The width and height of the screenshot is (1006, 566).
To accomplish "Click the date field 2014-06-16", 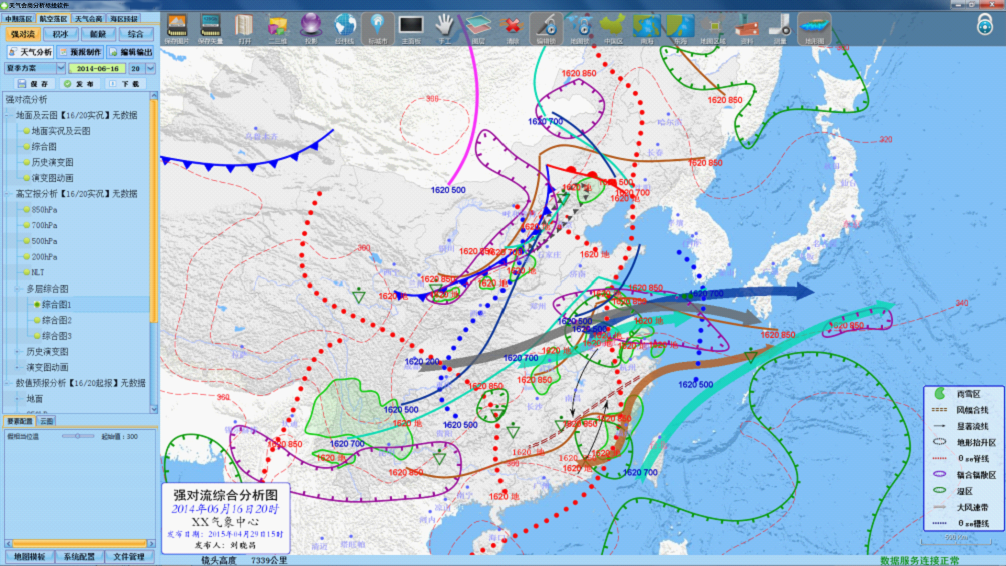I will (x=98, y=68).
